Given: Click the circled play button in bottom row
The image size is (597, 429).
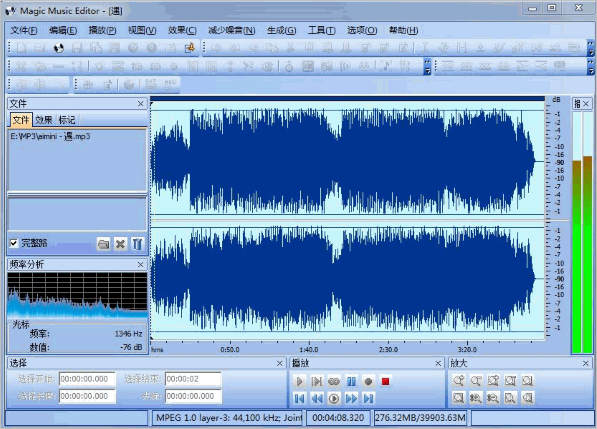Looking at the screenshot, I should click(334, 399).
